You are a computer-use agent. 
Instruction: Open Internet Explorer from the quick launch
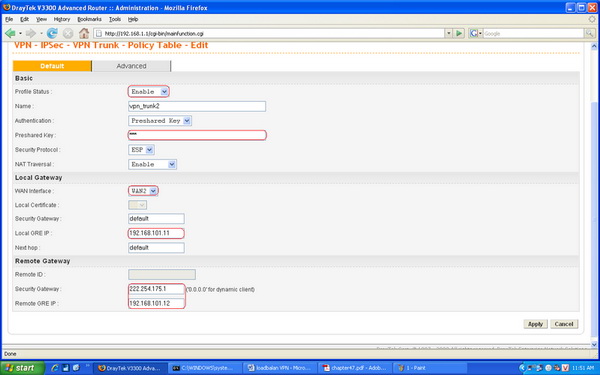click(55, 368)
